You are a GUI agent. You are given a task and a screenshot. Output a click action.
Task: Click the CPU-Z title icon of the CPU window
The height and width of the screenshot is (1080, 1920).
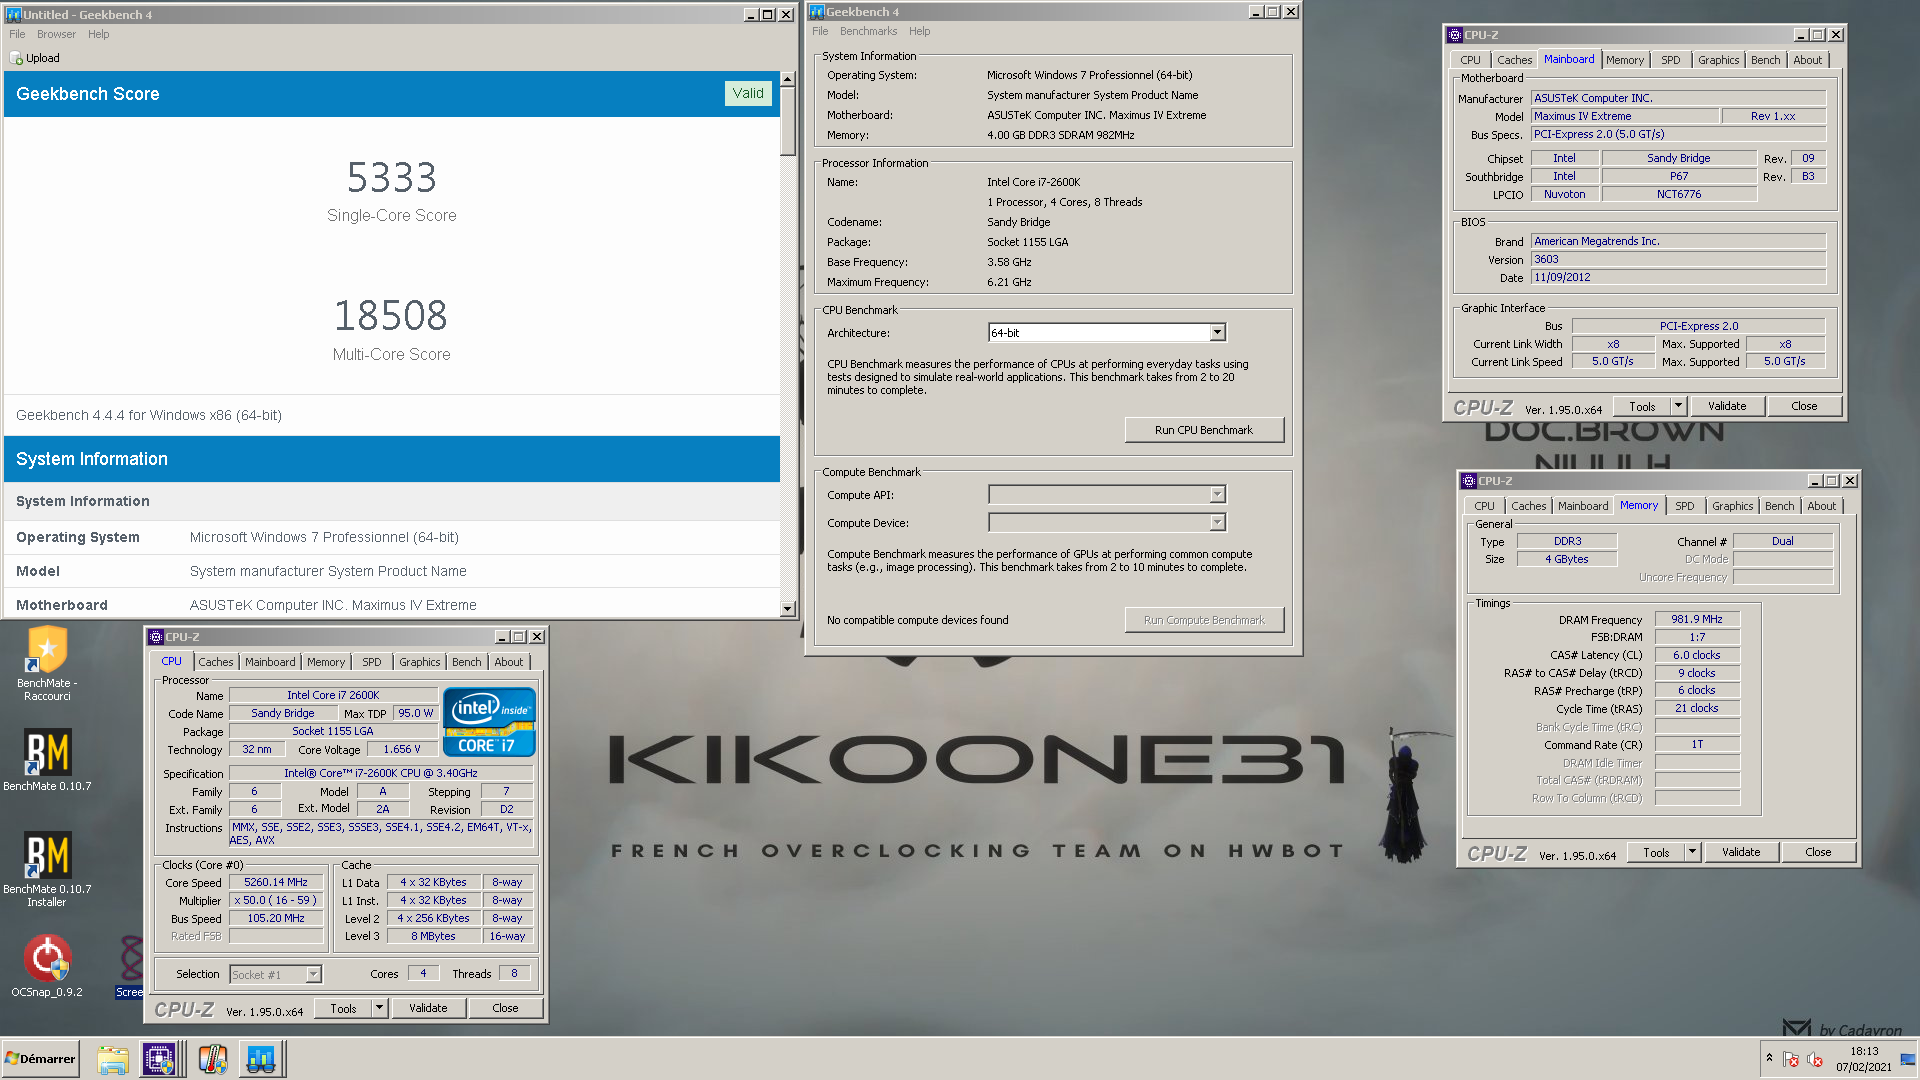pyautogui.click(x=156, y=637)
